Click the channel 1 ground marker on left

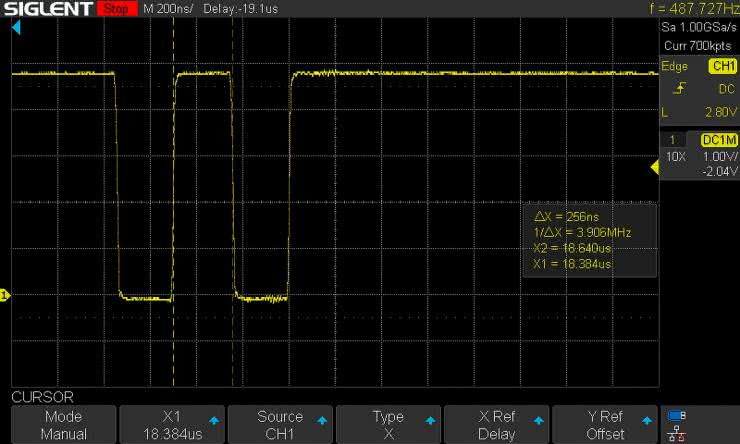point(5,294)
